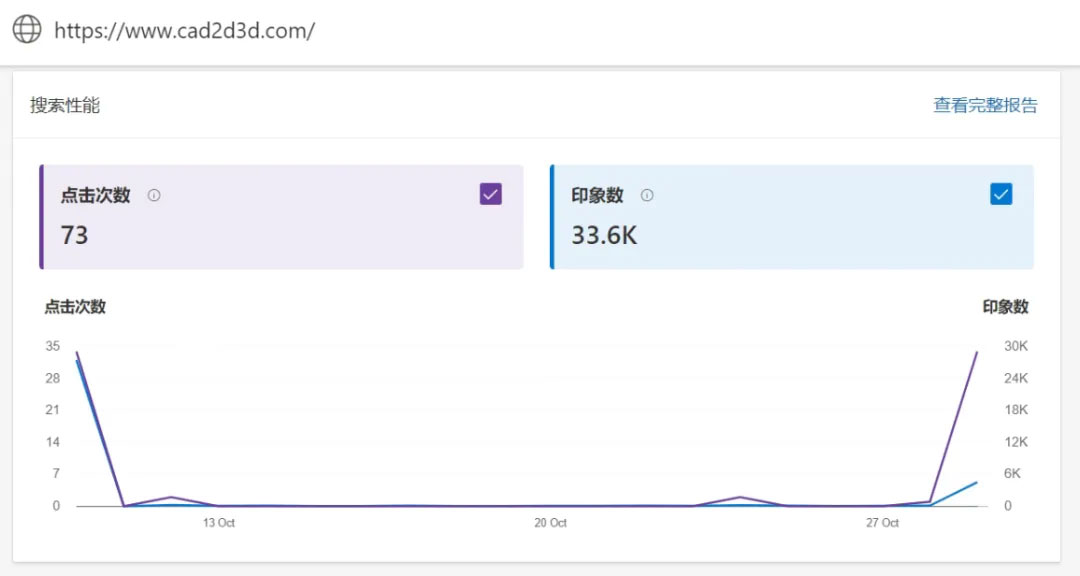1080x576 pixels.
Task: Click the 印象数 right axis title
Action: click(1005, 307)
